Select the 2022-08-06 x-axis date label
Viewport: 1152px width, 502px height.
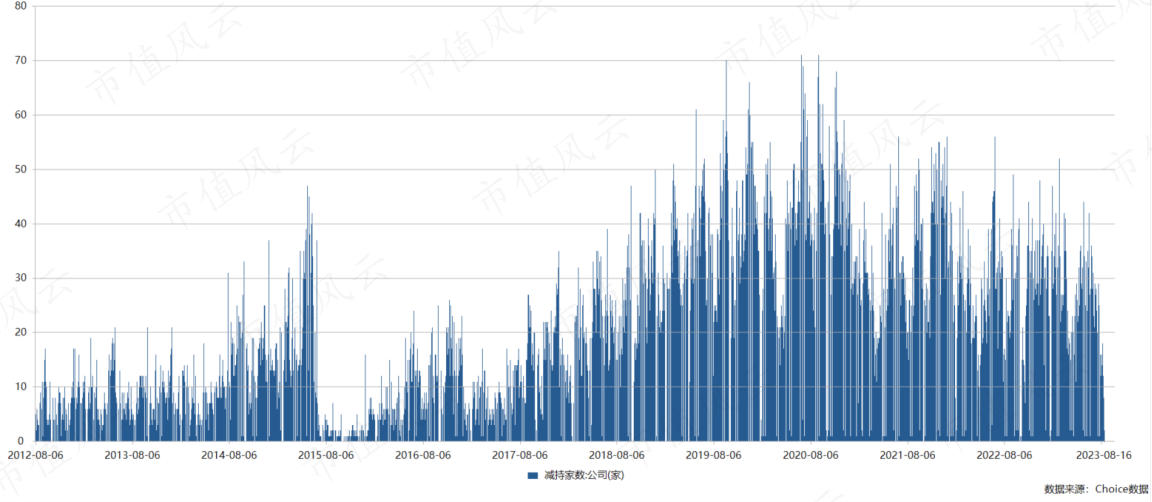pyautogui.click(x=1005, y=455)
